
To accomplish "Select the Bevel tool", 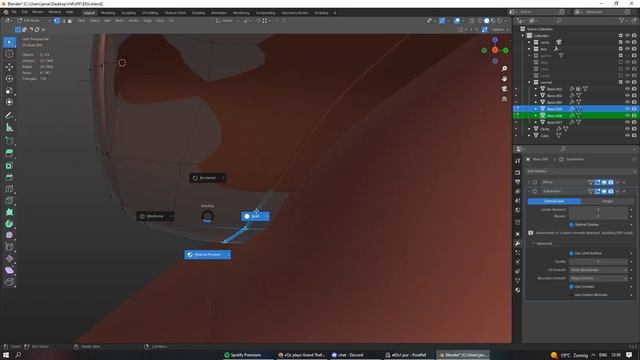I will pyautogui.click(x=9, y=177).
